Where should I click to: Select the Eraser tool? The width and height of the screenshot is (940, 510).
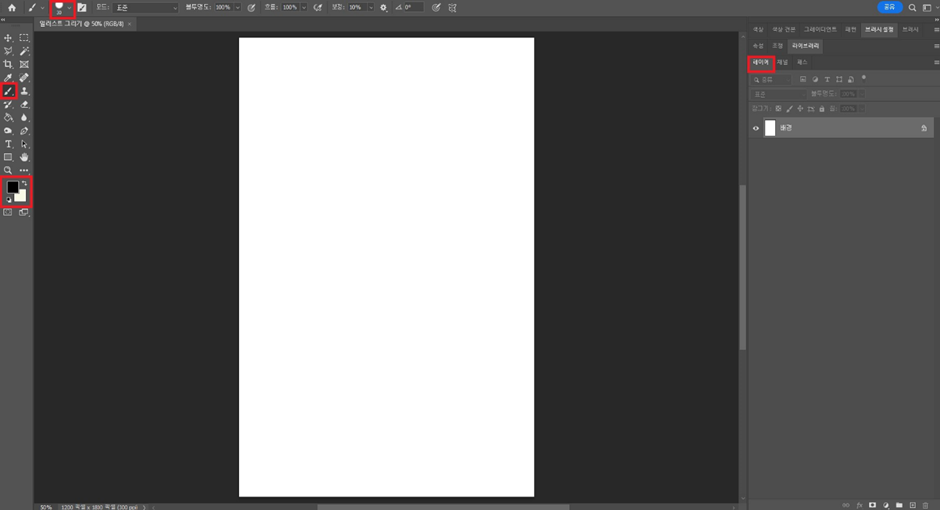click(24, 104)
